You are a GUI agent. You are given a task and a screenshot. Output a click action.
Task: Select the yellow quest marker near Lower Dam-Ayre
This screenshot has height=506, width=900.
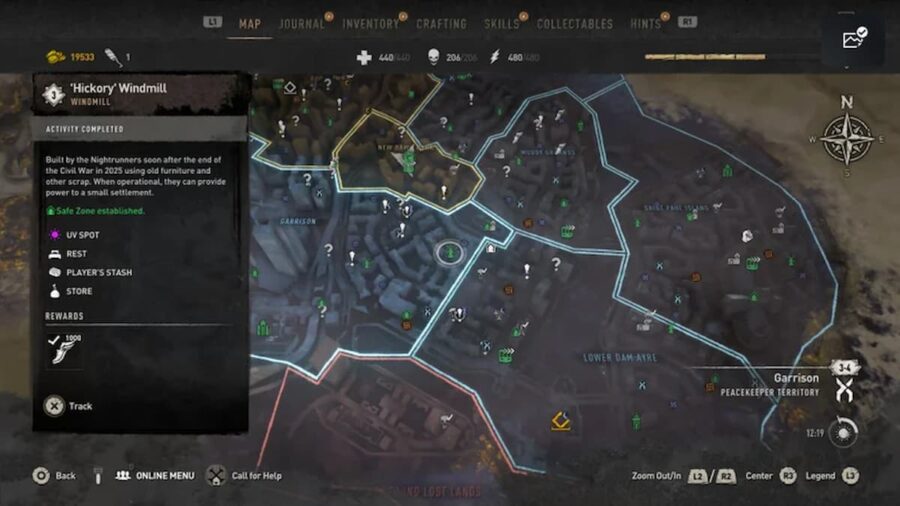(561, 421)
